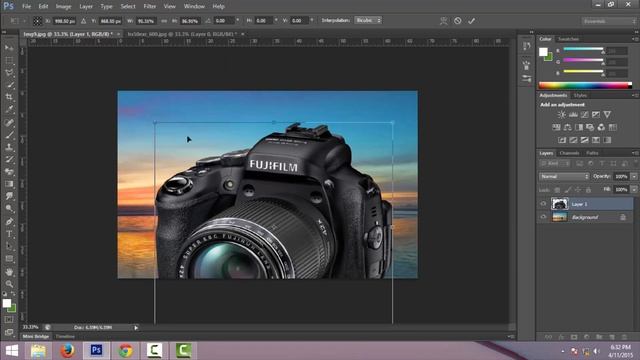Open the Mini Bridge panel tab
640x360 pixels.
tap(36, 336)
